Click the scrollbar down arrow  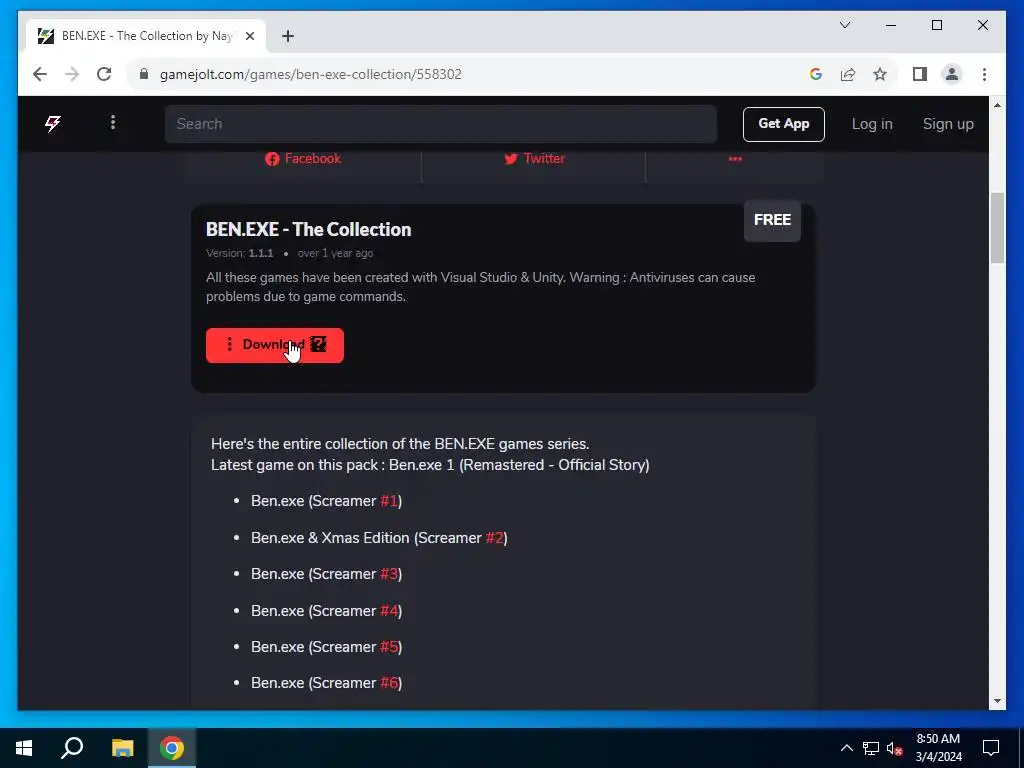click(997, 701)
